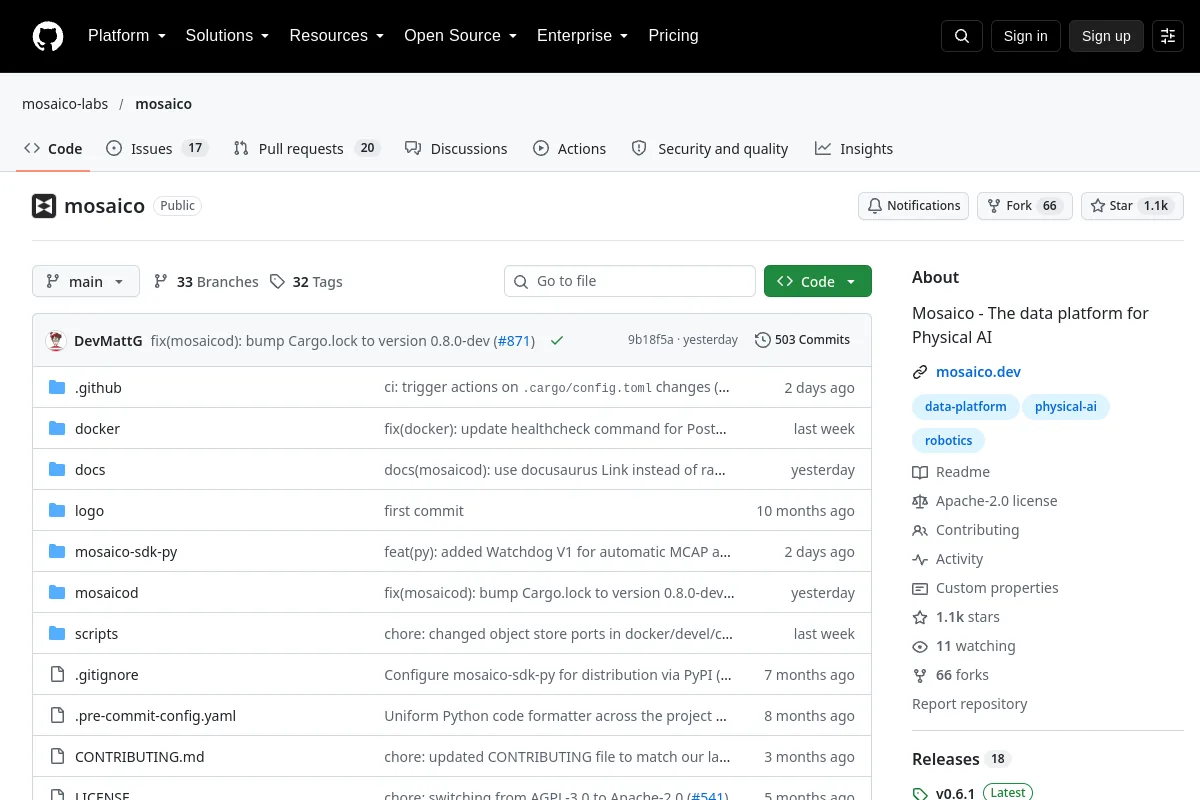Open the Releases 18 heading link

click(962, 759)
